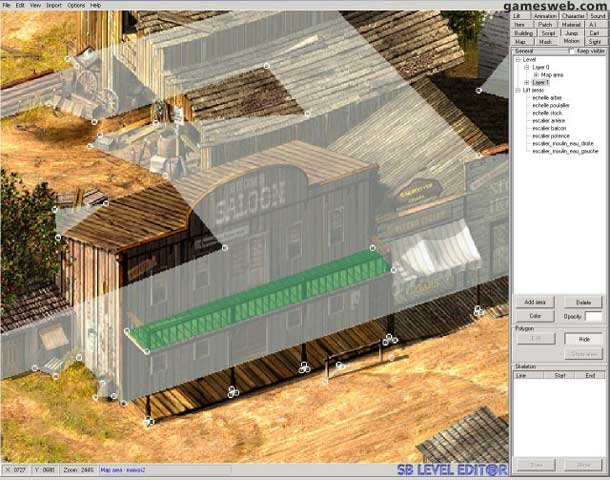Open the Import menu
This screenshot has width=610, height=480.
53,5
